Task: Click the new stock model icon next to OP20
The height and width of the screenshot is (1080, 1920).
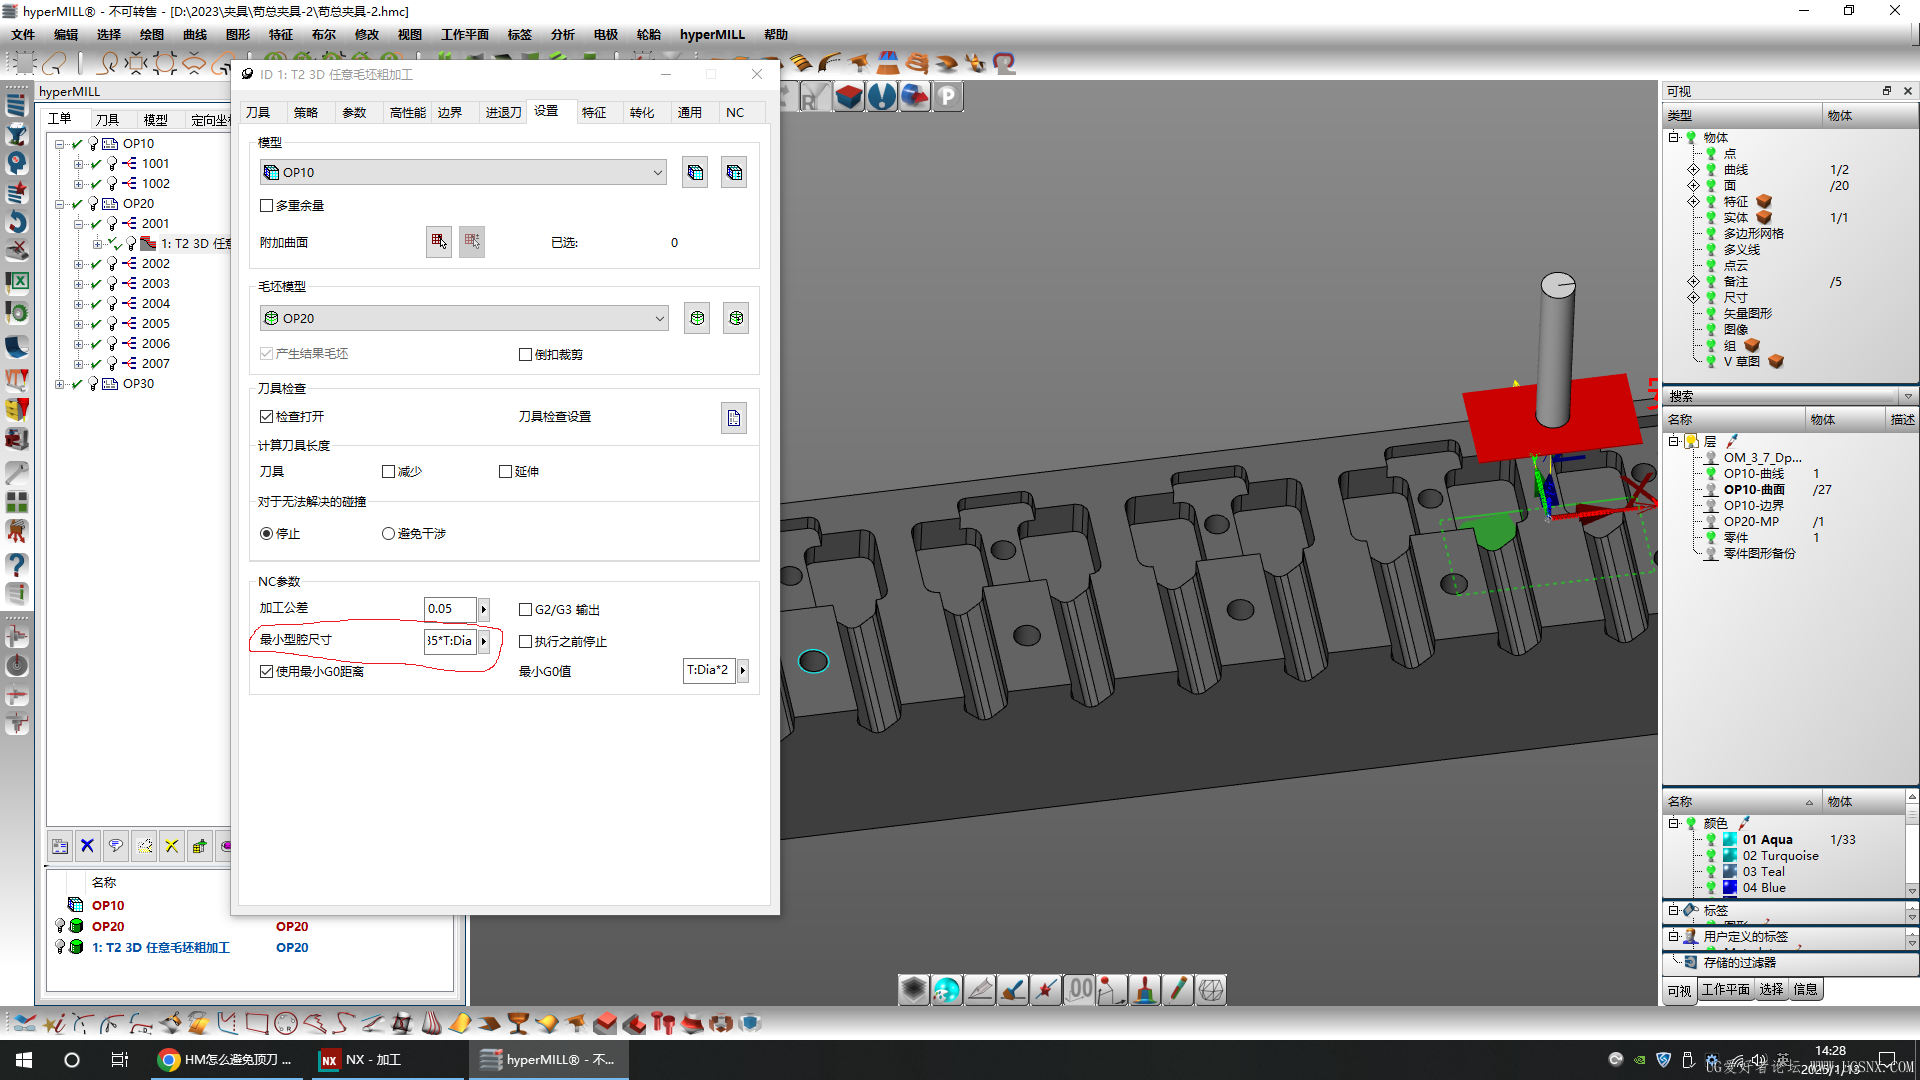Action: pos(736,318)
